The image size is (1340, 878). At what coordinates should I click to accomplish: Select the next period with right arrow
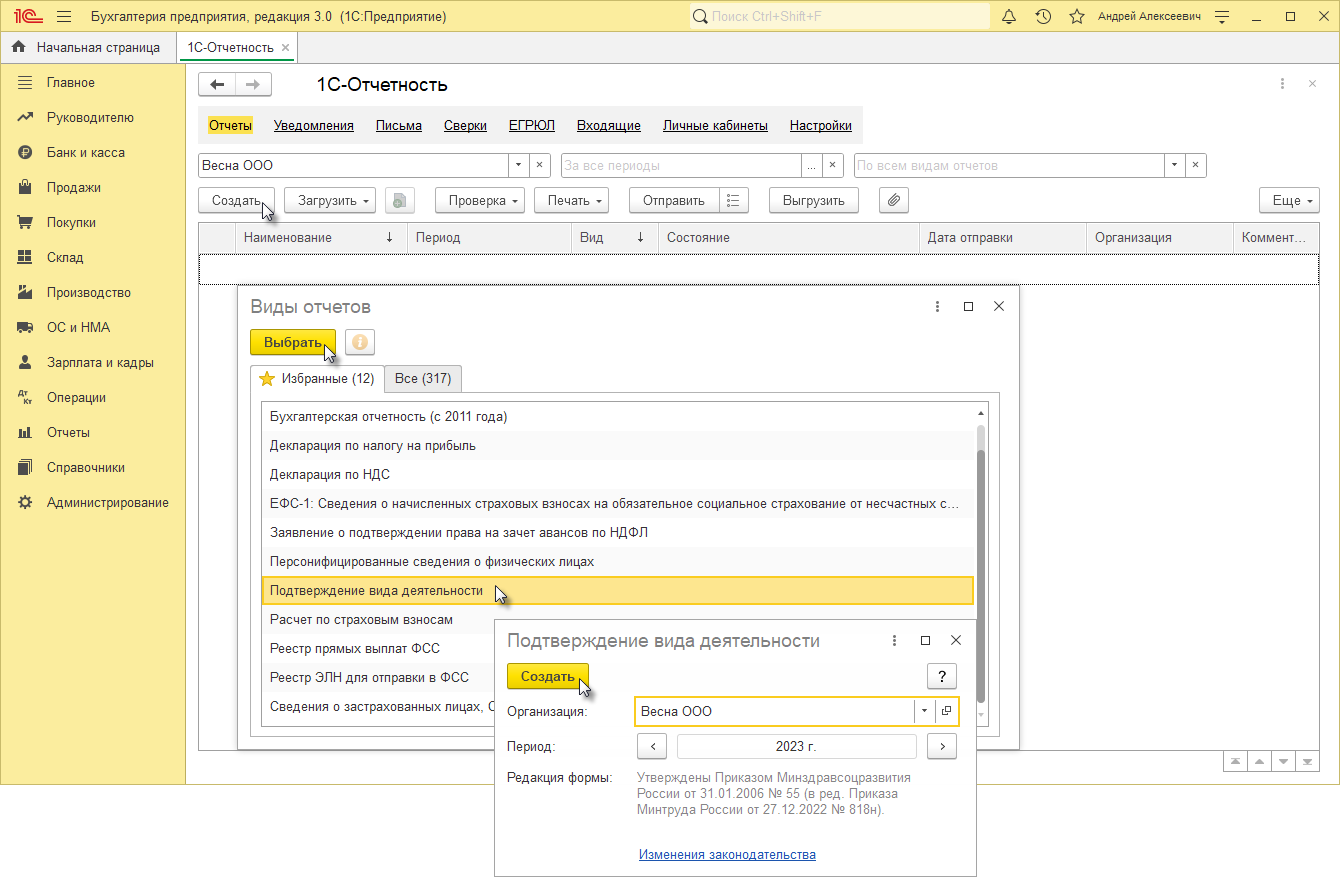942,747
